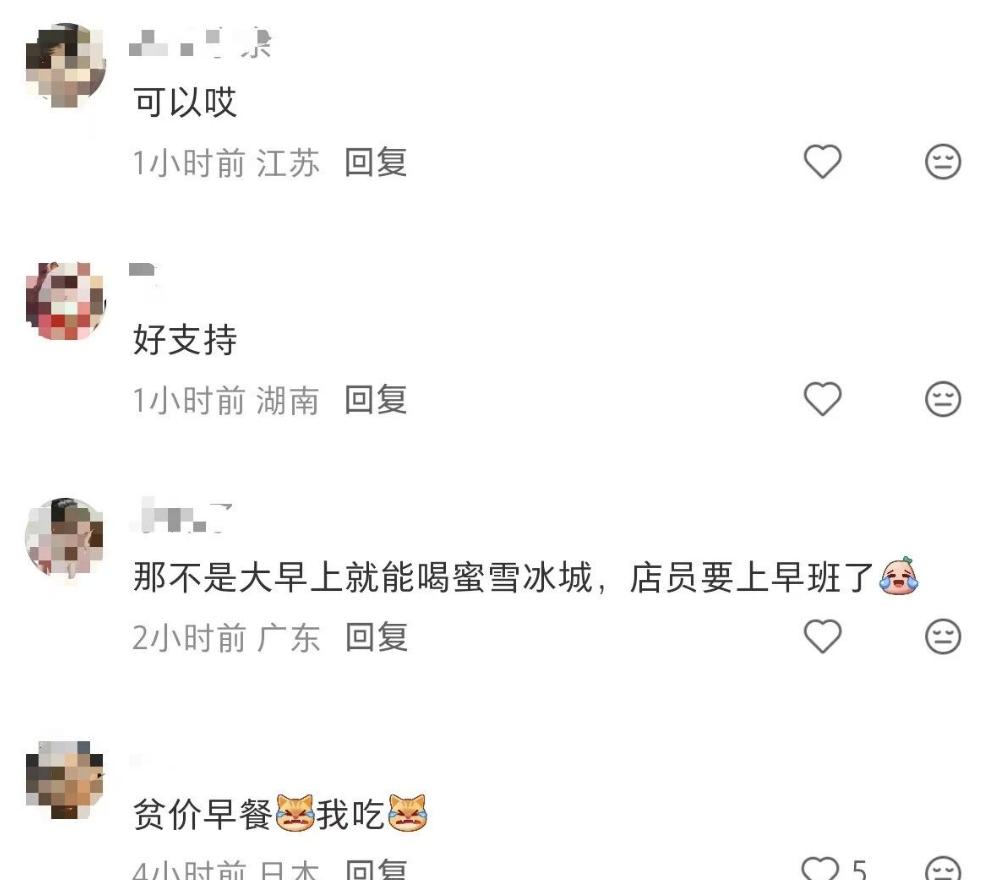Screen dimensions: 999x880
Task: Dislike the 蜜雪冰城 comment from Guangdong
Action: (x=943, y=637)
